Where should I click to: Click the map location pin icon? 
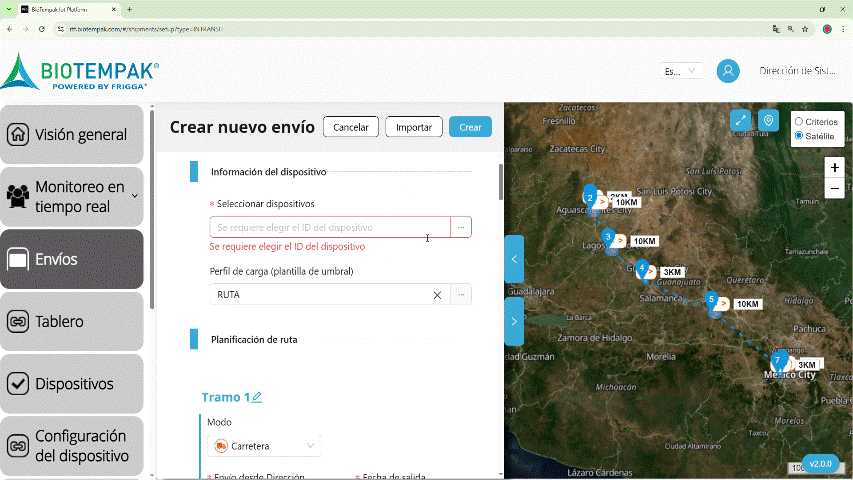(768, 120)
